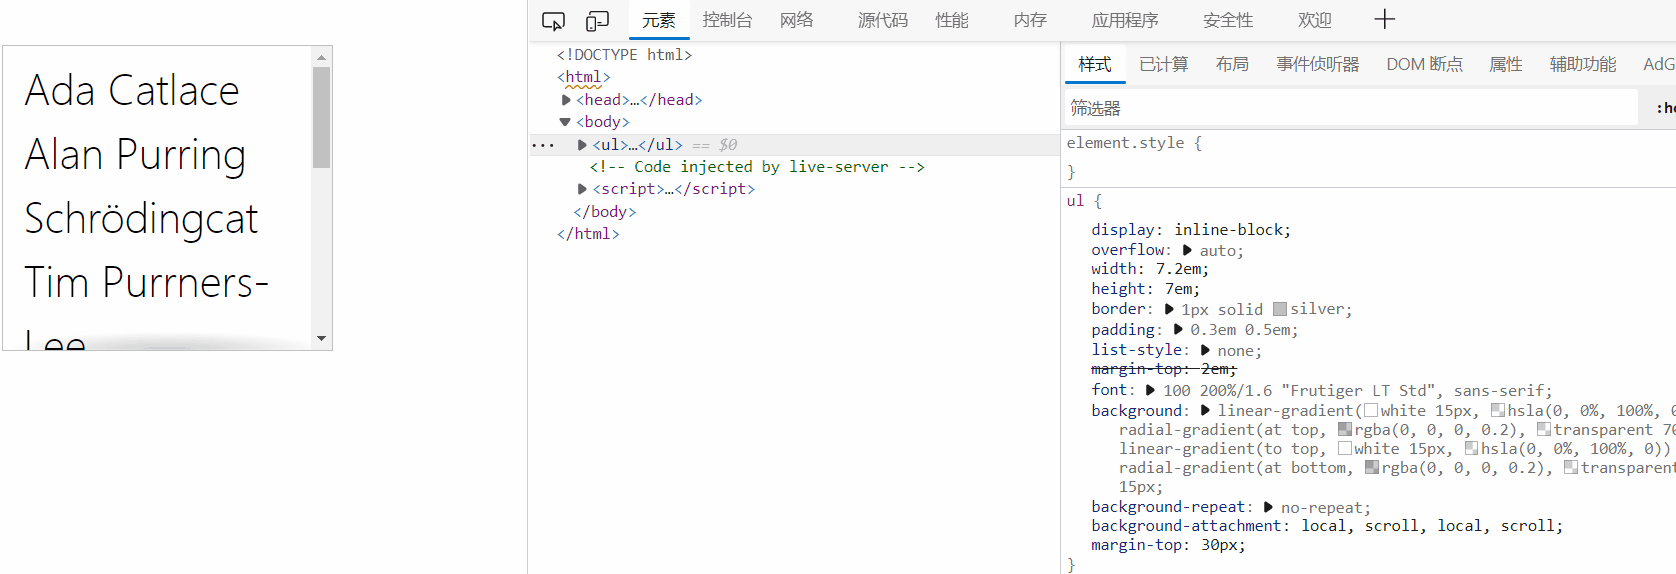Open hsla swatch on linear-gradient to top line
Viewport: 1676px width, 574px height.
(x=1472, y=448)
